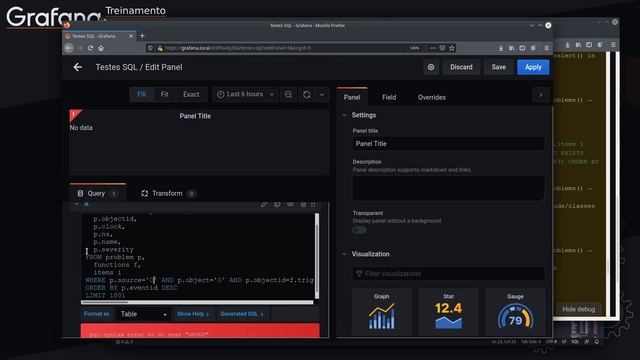This screenshot has width=640, height=360.
Task: Apply the panel changes
Action: point(533,67)
